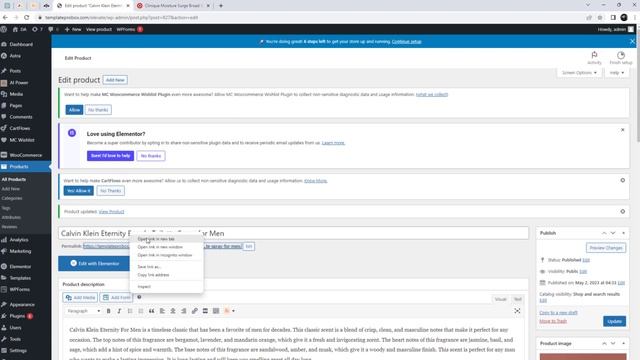Open comments bubble in admin bar
This screenshot has height=360, width=640.
pyautogui.click(x=51, y=29)
